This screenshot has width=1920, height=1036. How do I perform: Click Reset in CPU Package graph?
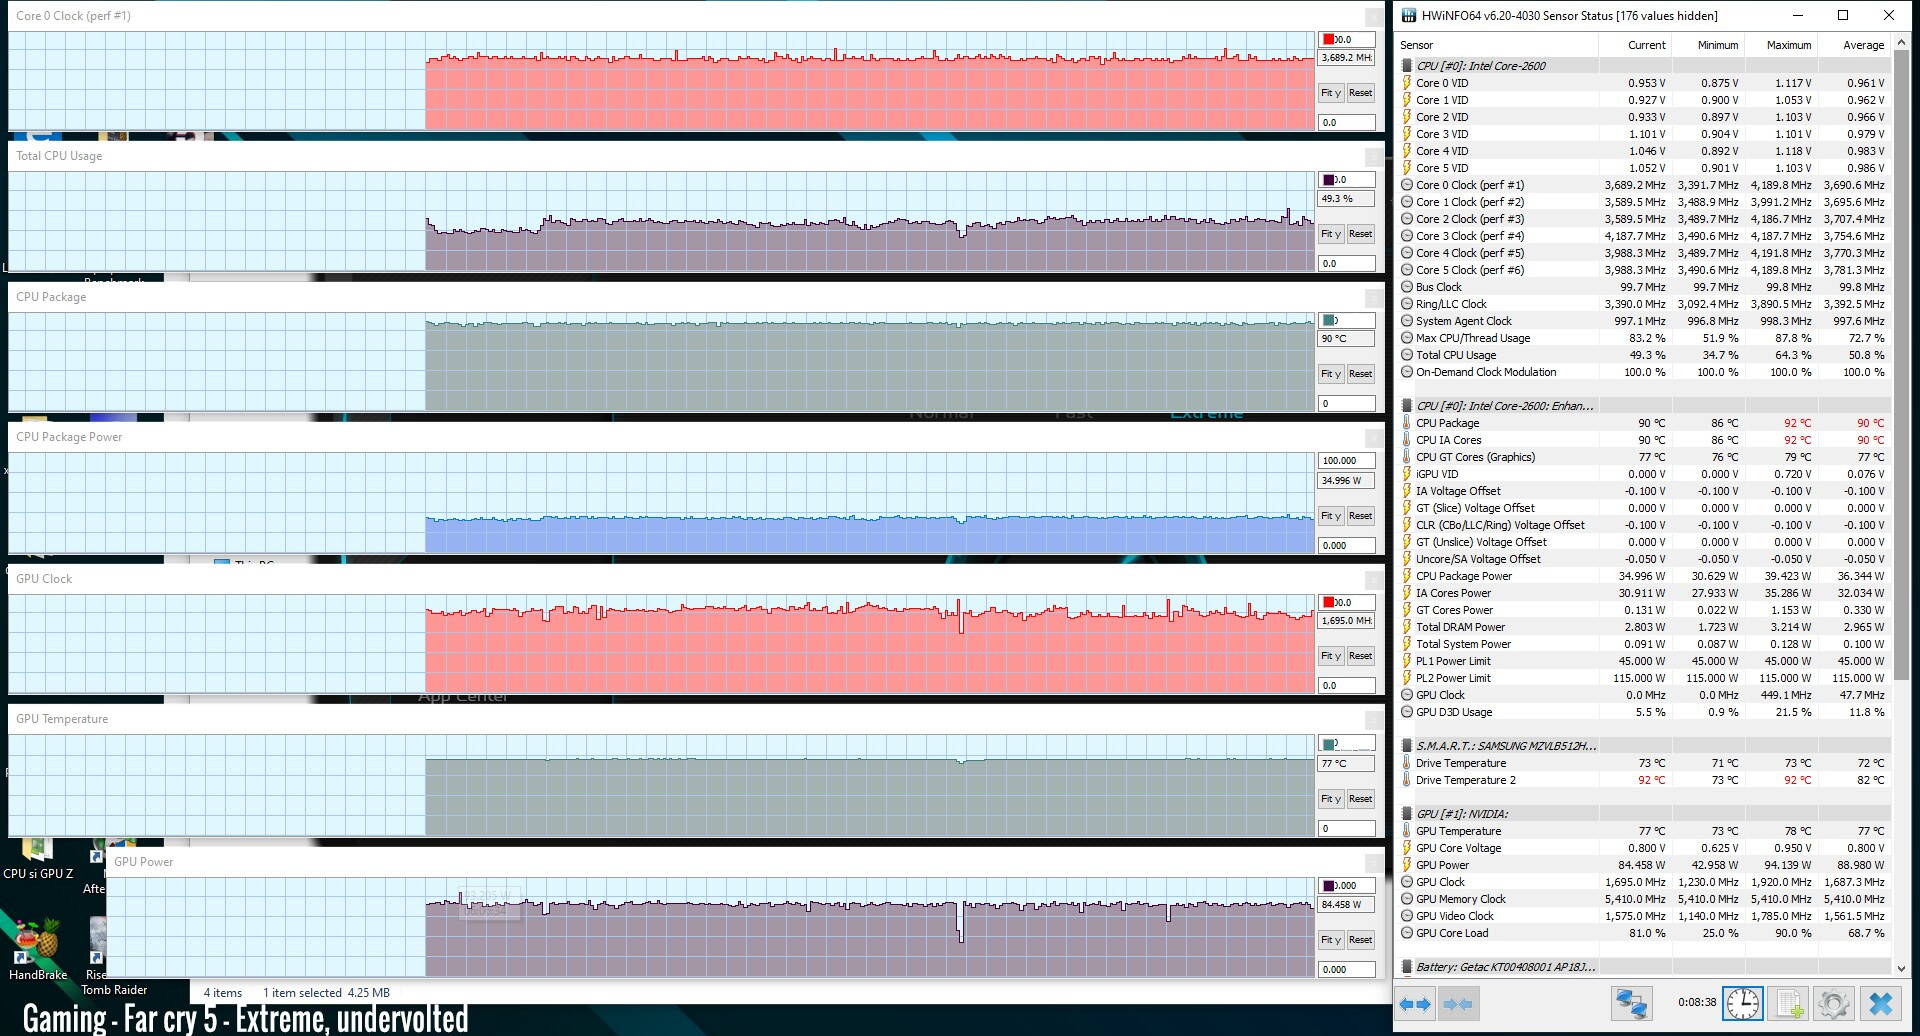1360,374
